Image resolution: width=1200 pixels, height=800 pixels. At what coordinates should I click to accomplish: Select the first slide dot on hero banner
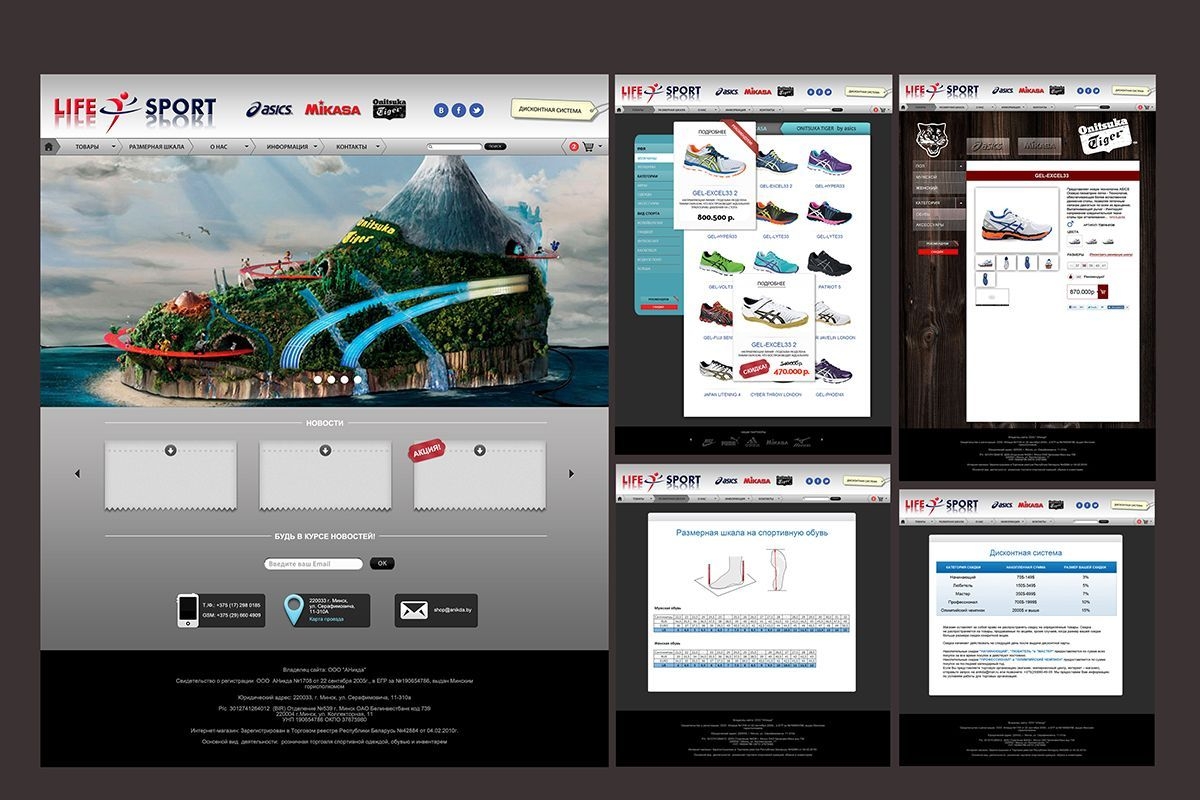(x=318, y=380)
